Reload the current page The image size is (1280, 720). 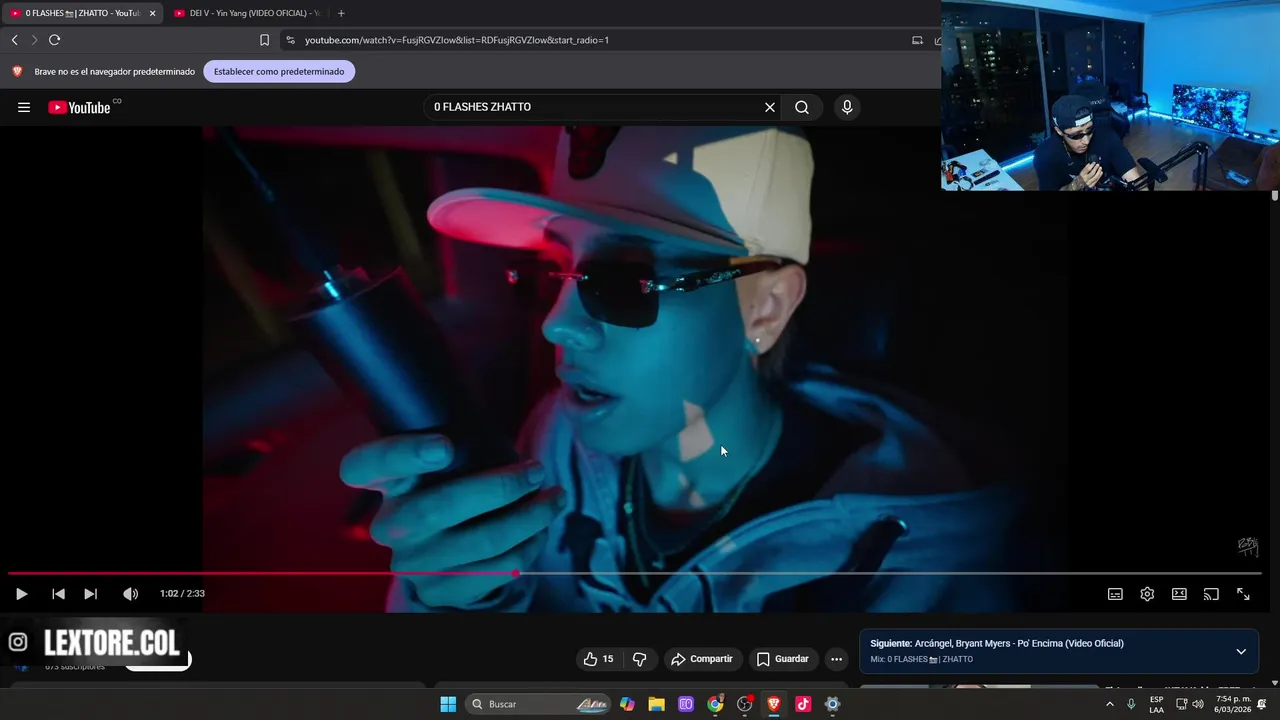[x=55, y=40]
